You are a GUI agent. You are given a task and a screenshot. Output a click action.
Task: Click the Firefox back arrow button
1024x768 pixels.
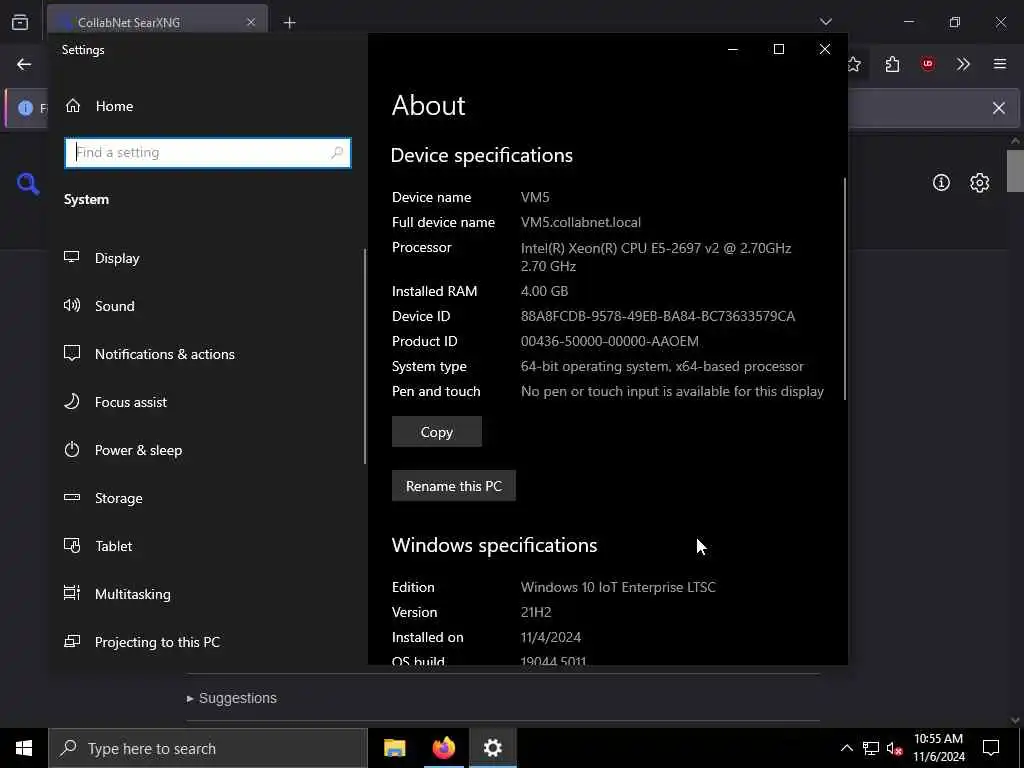24,64
